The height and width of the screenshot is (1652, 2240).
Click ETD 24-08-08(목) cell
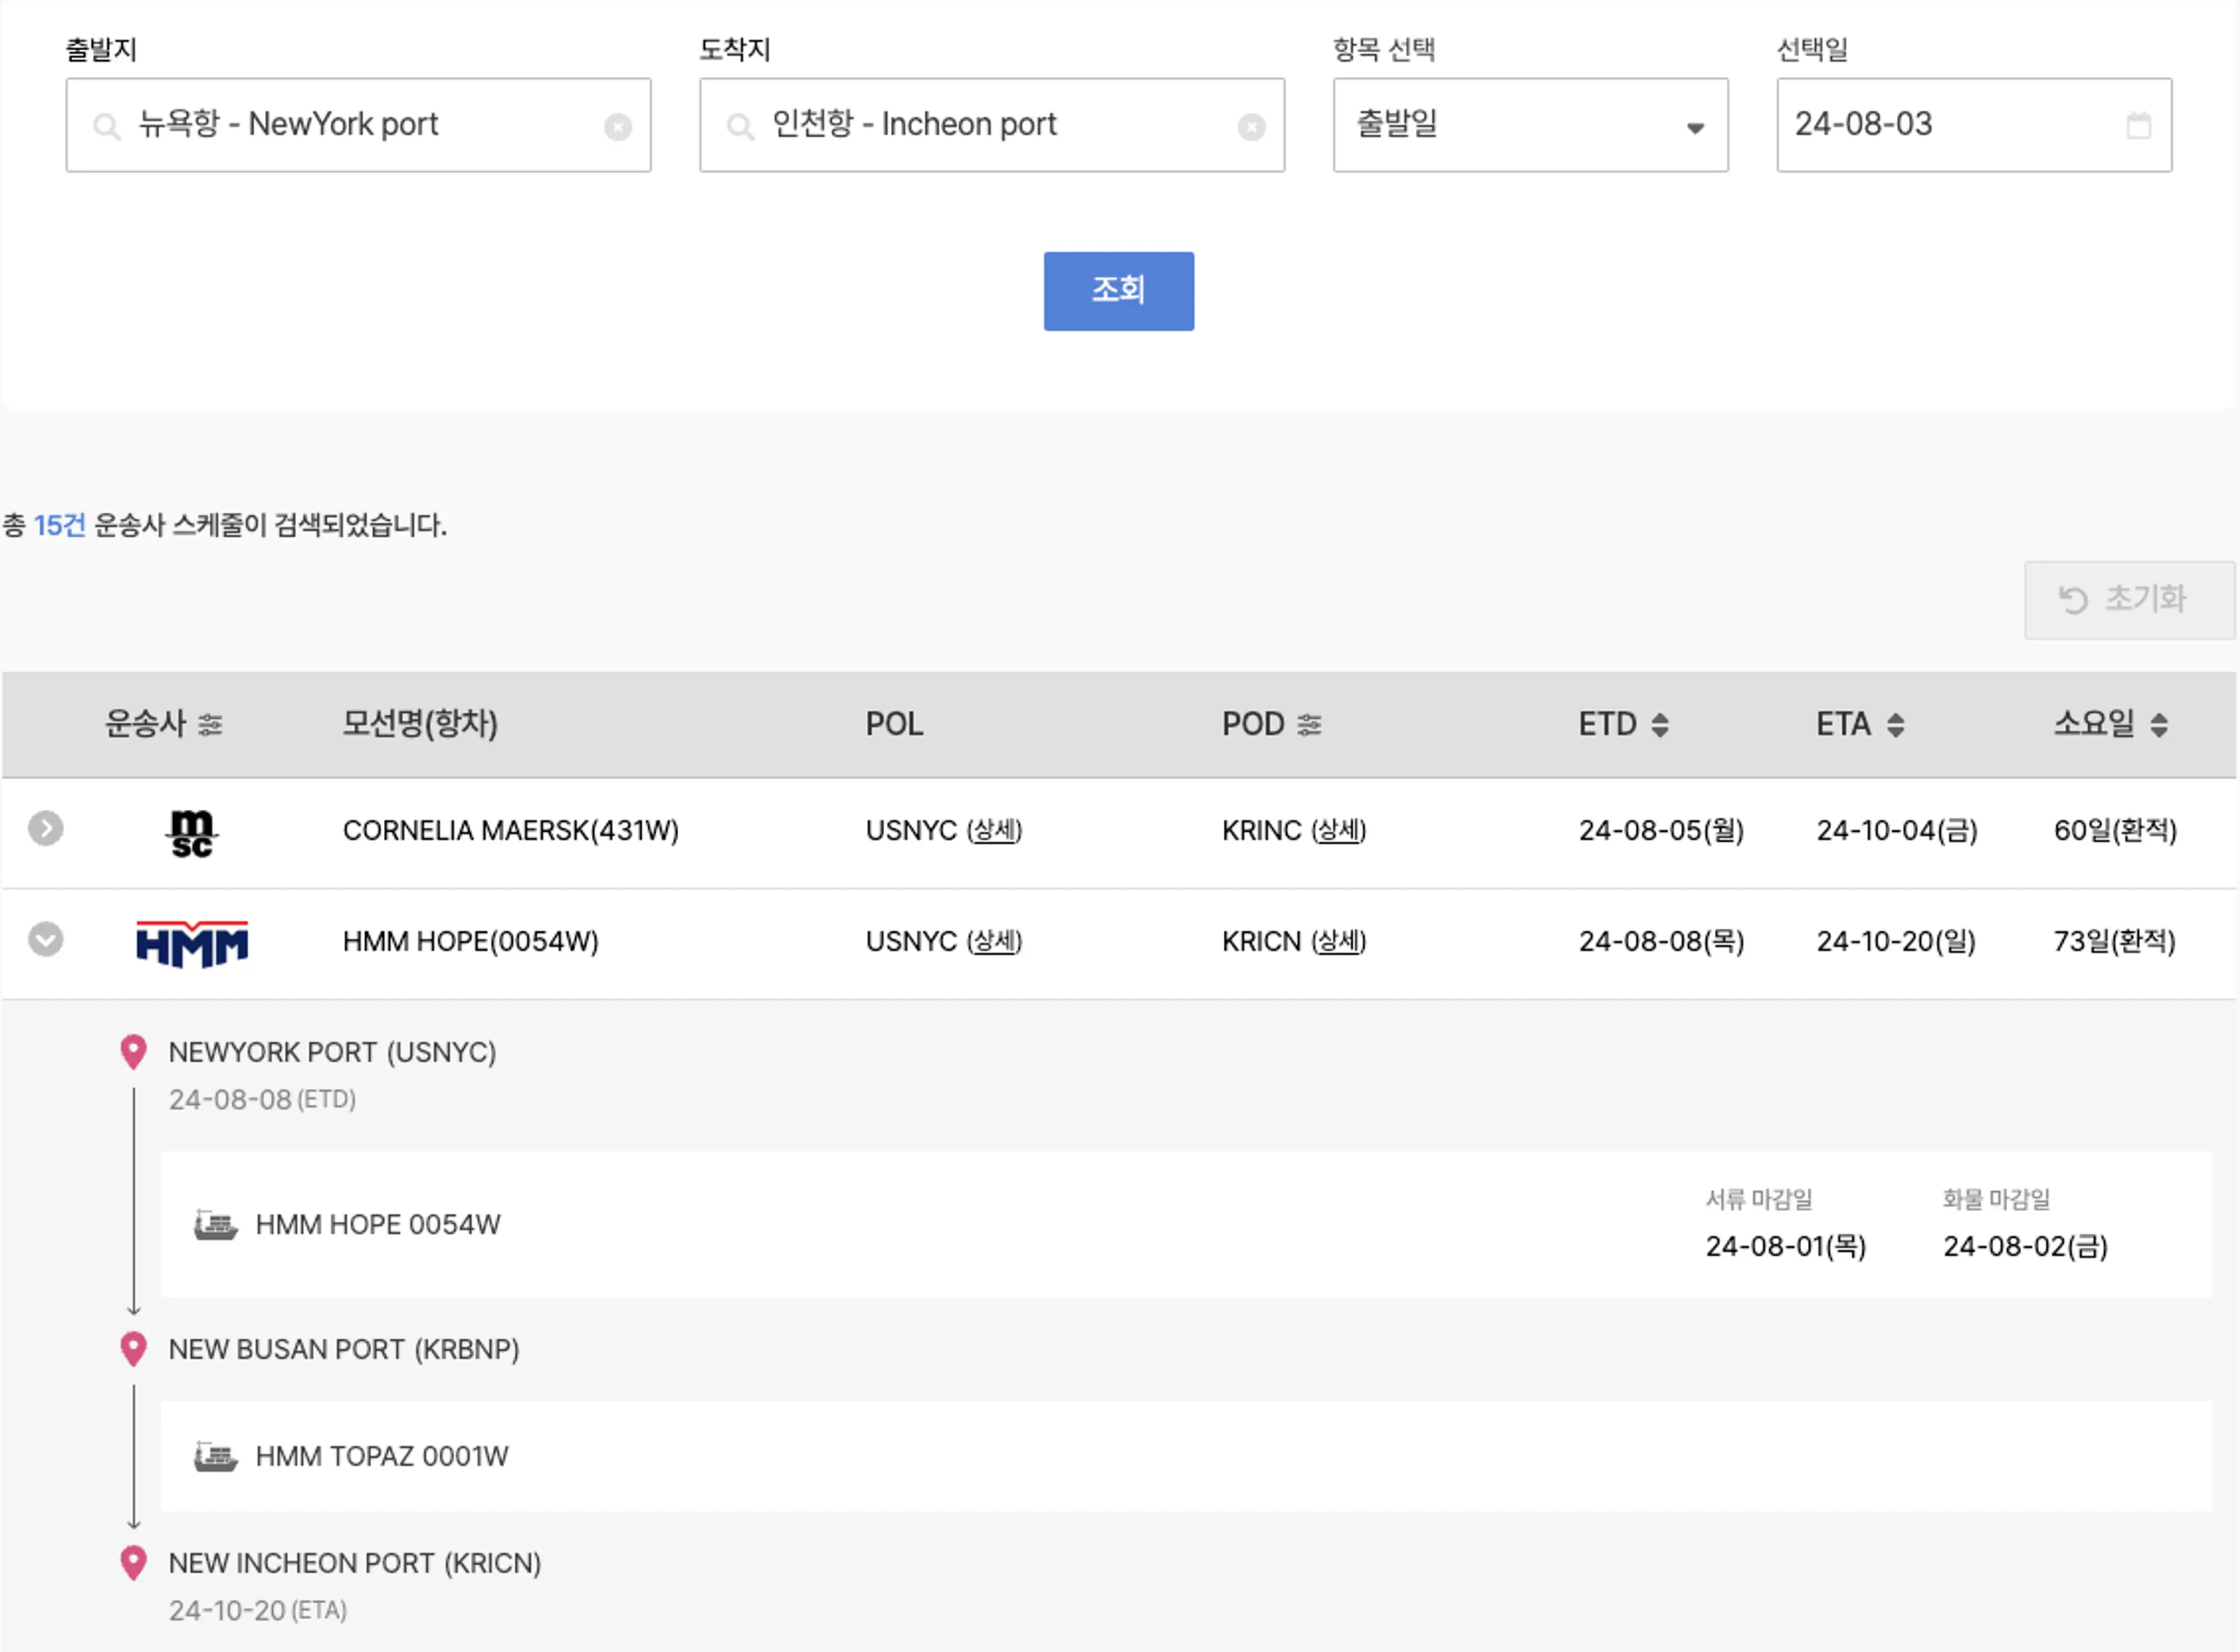1661,942
